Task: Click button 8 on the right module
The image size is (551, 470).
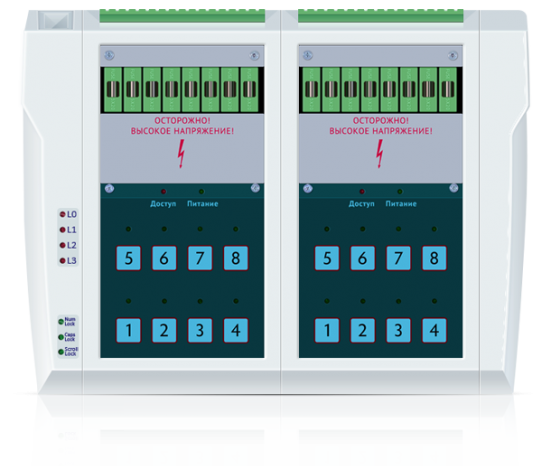Action: [434, 258]
